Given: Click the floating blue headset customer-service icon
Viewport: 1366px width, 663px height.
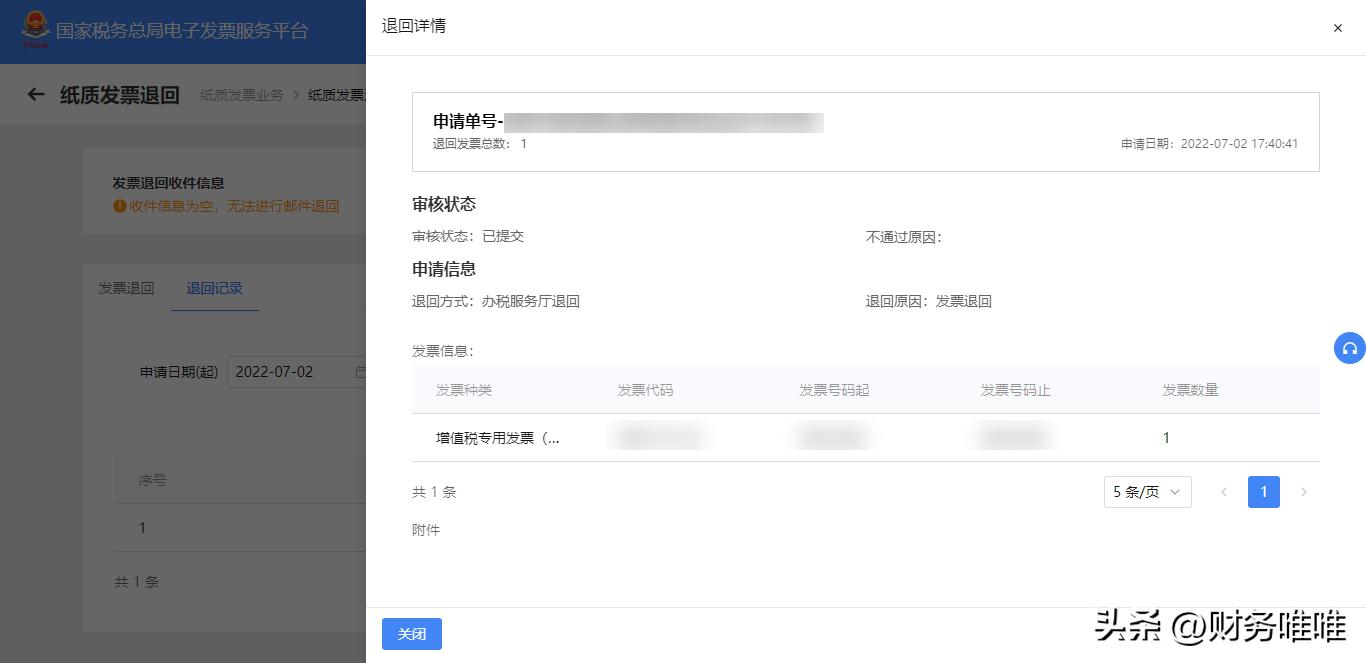Looking at the screenshot, I should point(1349,348).
